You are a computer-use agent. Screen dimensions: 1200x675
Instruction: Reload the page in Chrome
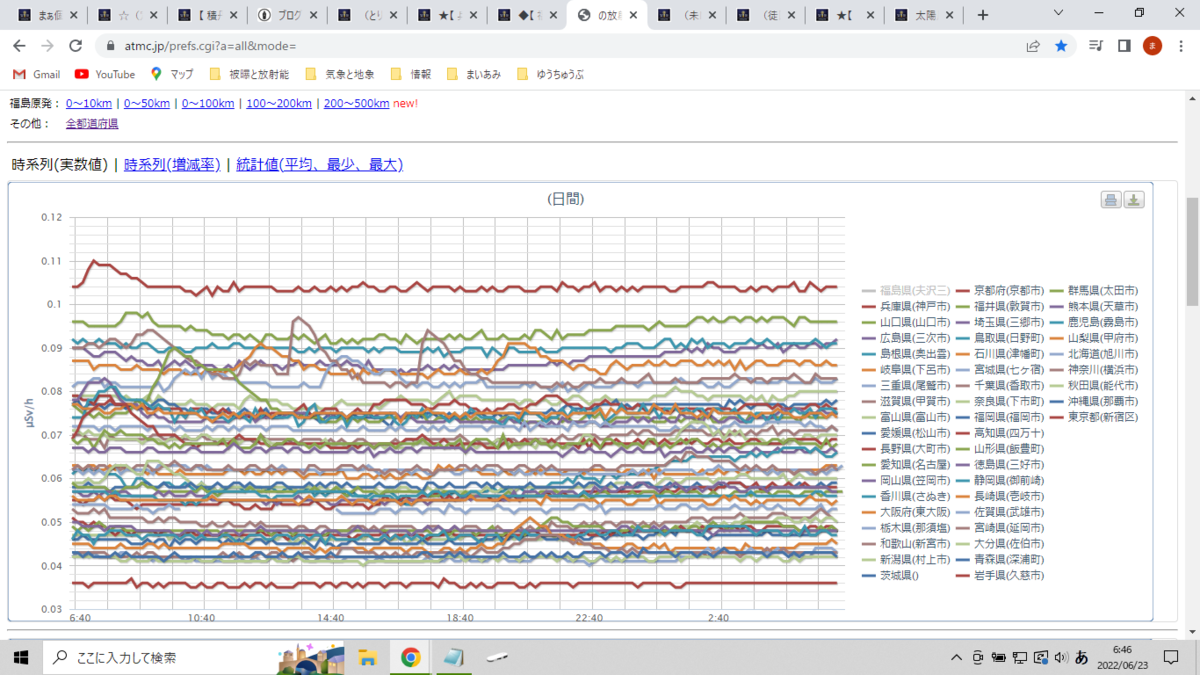point(75,46)
